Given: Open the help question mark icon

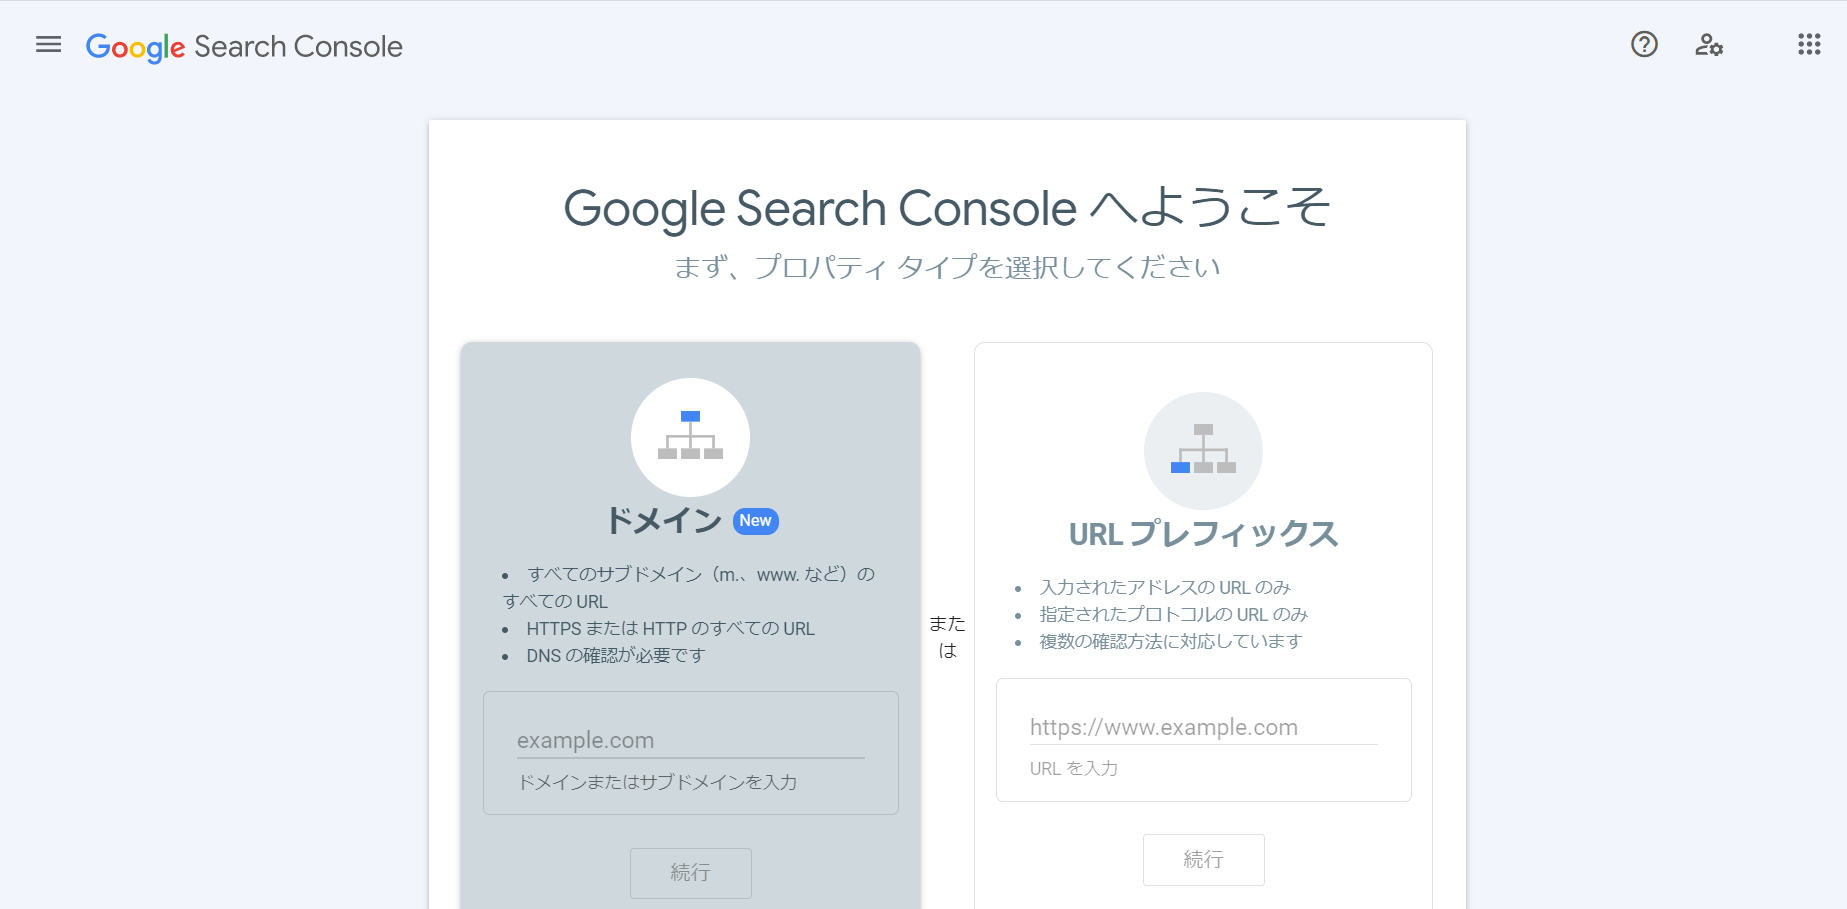Looking at the screenshot, I should click(x=1644, y=45).
